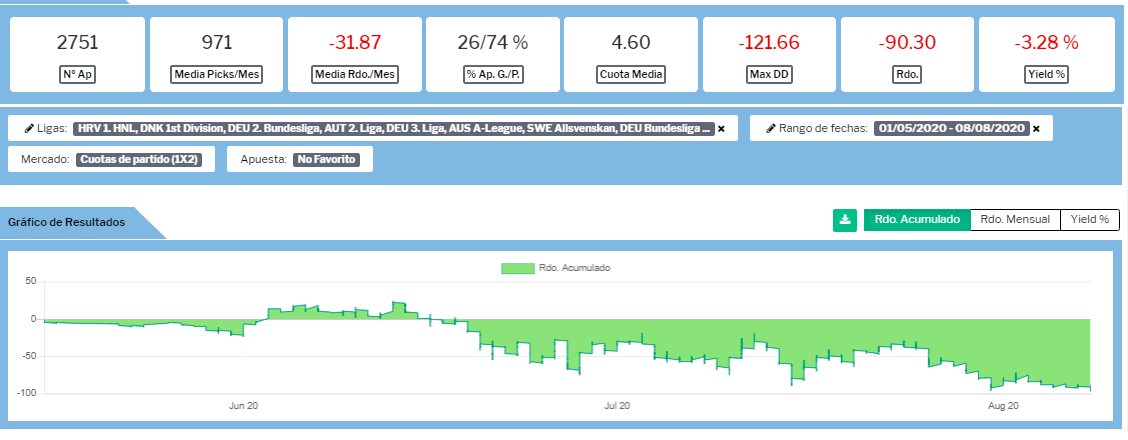Toggle the Rdo. Acumulado green legend swatch
The width and height of the screenshot is (1128, 440).
(x=516, y=268)
